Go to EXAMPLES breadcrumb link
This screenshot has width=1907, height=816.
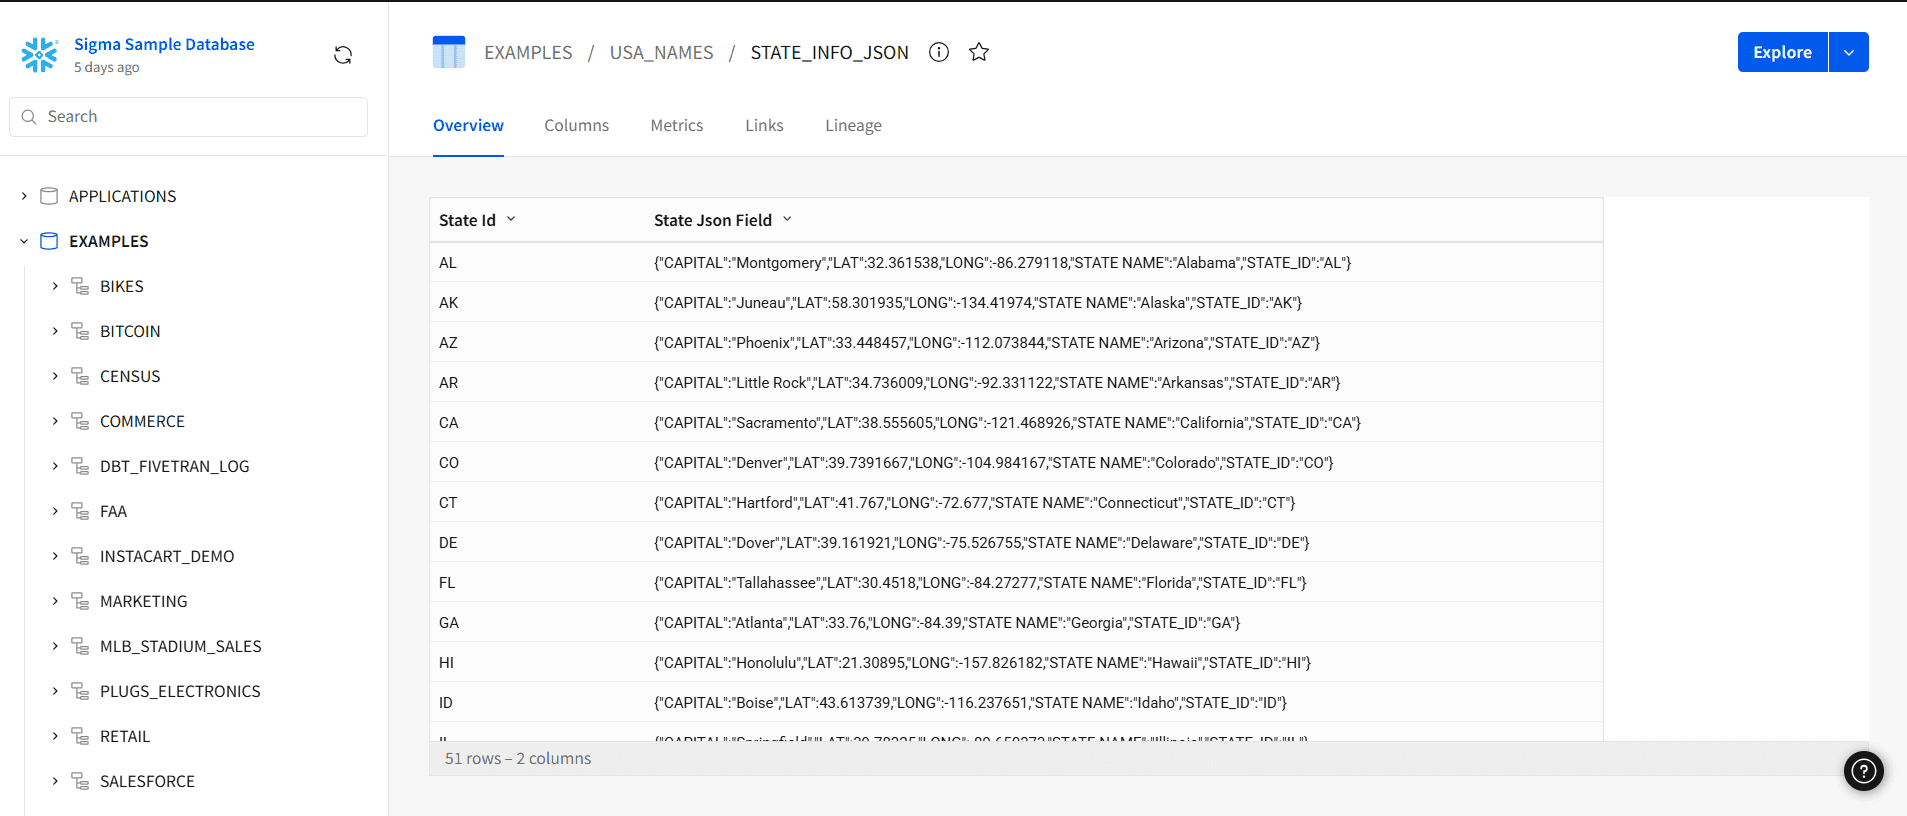pos(528,52)
